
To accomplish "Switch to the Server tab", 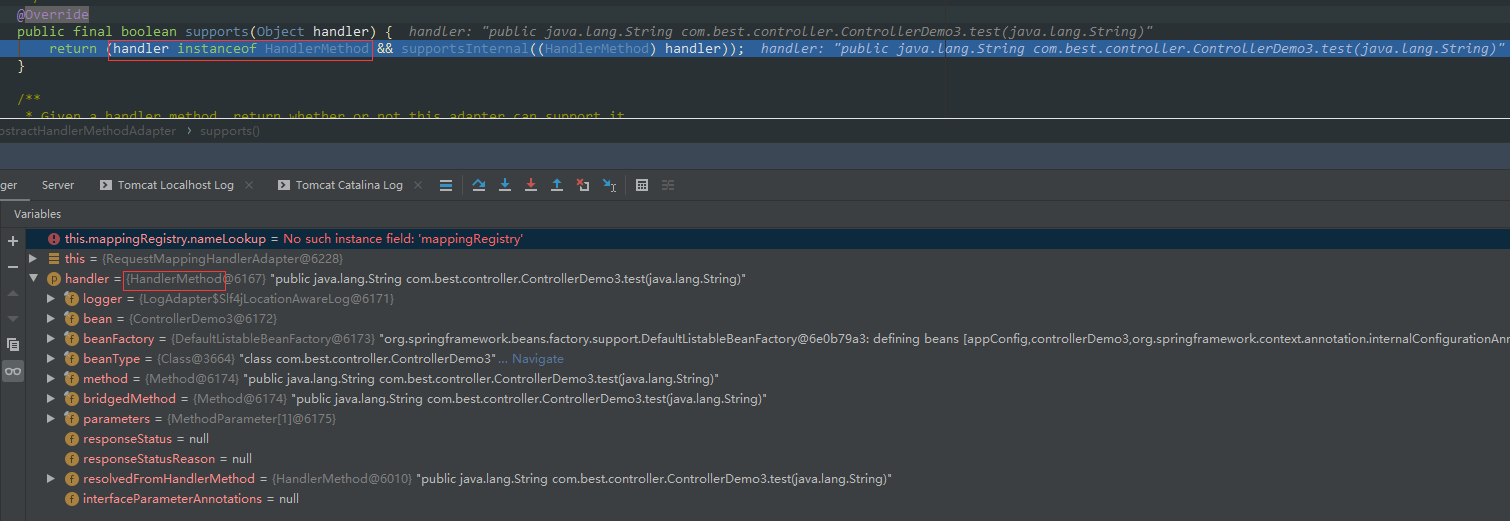I will click(58, 185).
